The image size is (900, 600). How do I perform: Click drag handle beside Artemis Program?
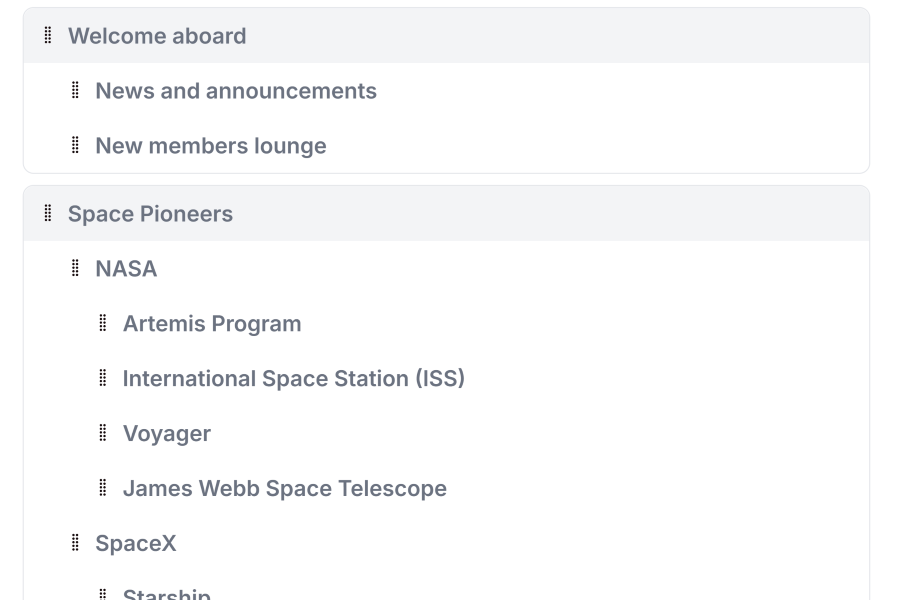click(x=103, y=324)
